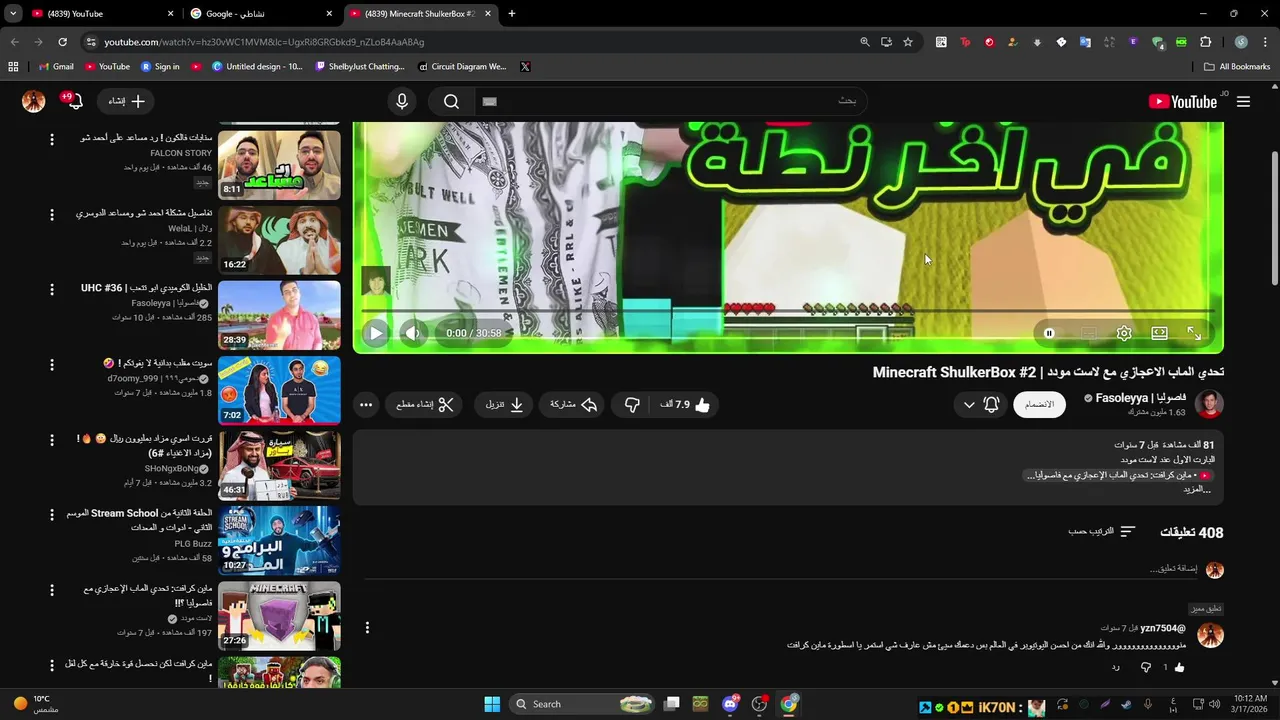Bookmark this page with star icon

(908, 42)
